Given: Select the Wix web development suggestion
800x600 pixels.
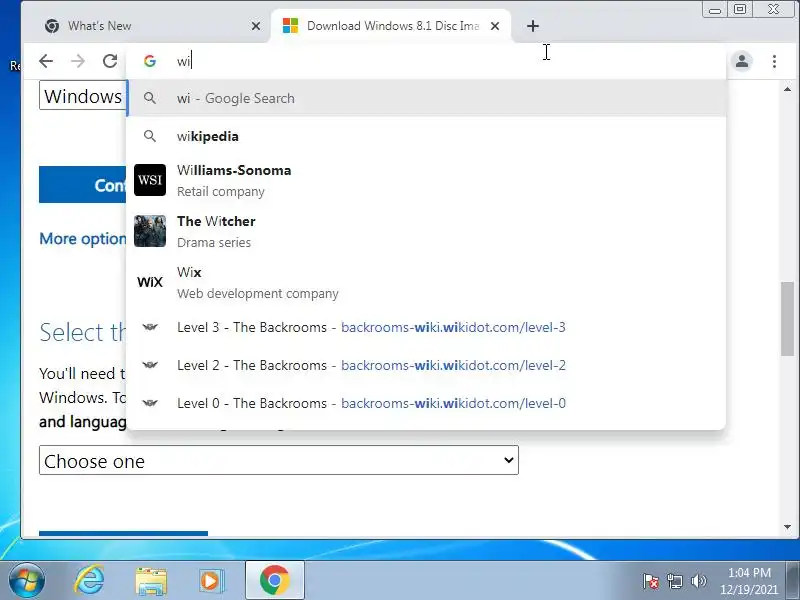Looking at the screenshot, I should (x=426, y=282).
